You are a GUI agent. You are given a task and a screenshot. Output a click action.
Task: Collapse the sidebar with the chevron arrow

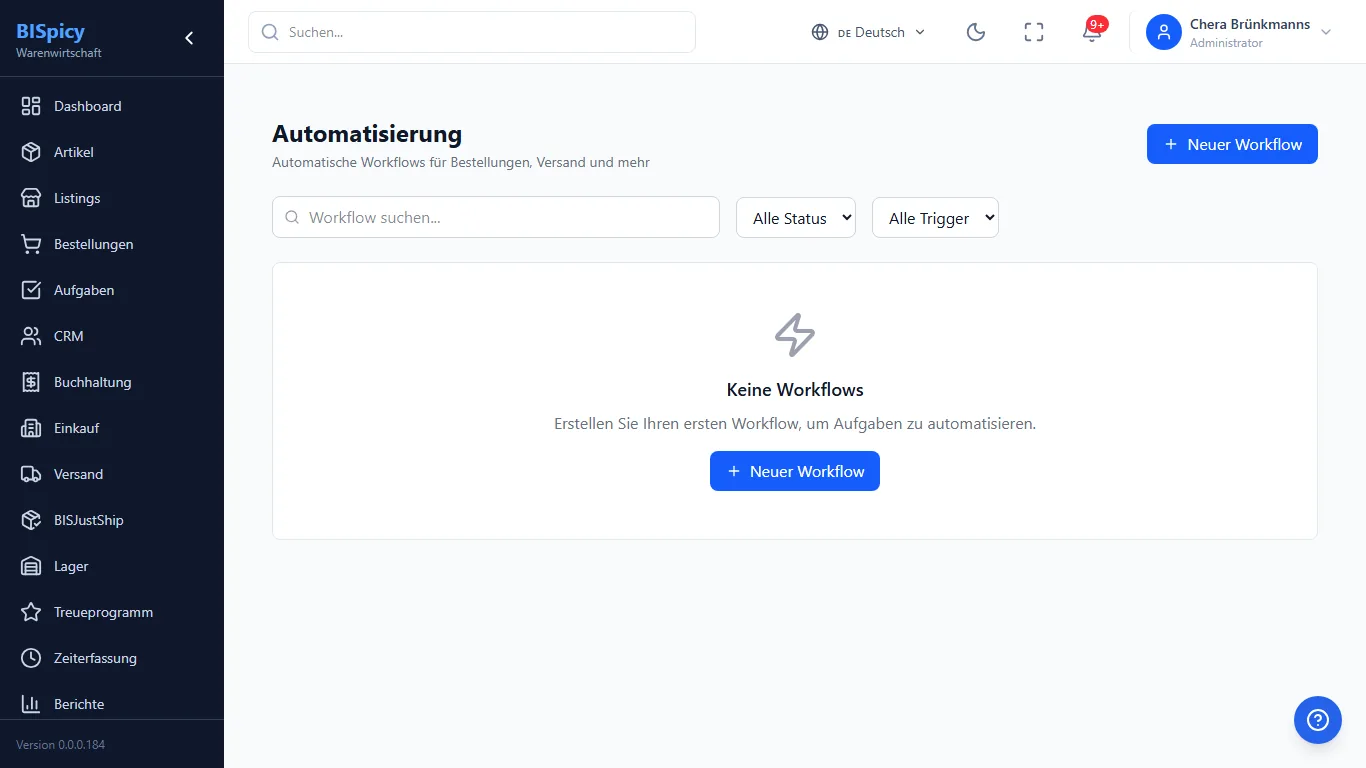pyautogui.click(x=189, y=38)
